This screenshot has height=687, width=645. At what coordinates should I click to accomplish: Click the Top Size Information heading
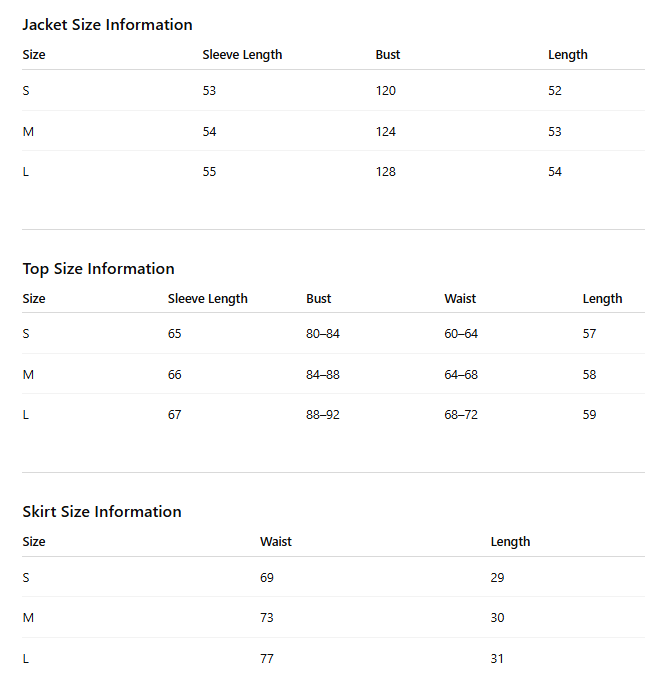99,269
